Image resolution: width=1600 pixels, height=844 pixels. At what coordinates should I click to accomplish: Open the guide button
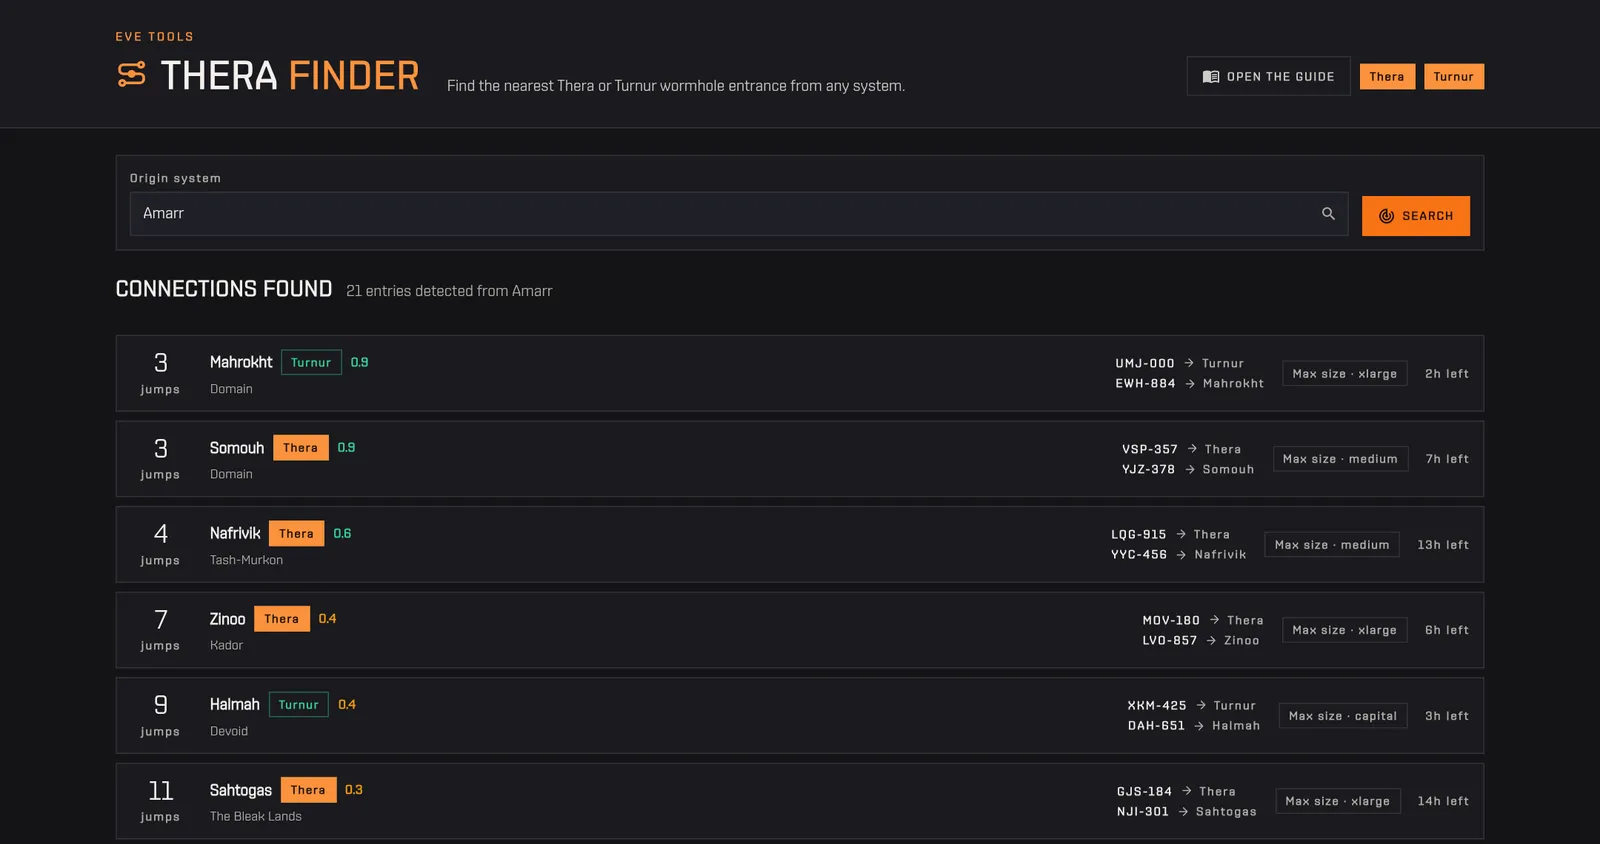pyautogui.click(x=1268, y=76)
